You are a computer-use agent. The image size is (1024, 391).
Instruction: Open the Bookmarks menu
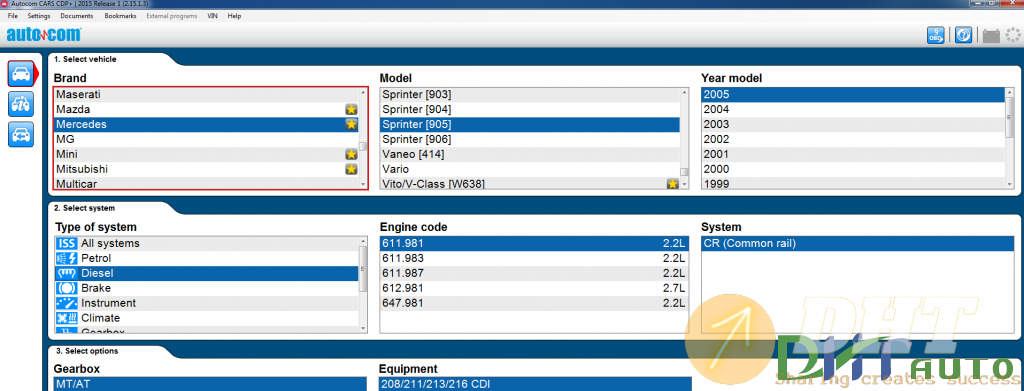tap(120, 16)
